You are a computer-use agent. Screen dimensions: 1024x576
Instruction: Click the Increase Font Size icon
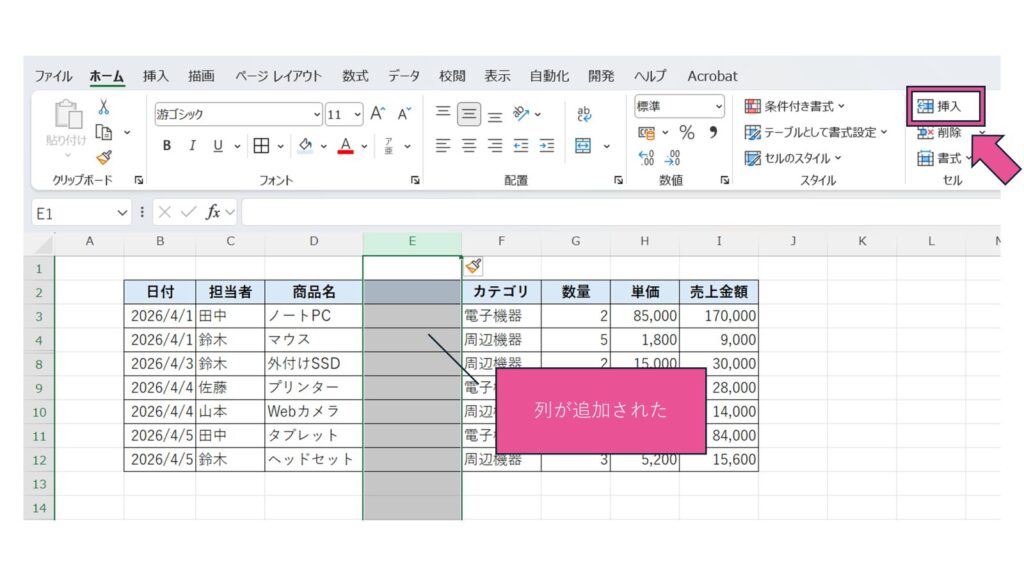coord(378,114)
